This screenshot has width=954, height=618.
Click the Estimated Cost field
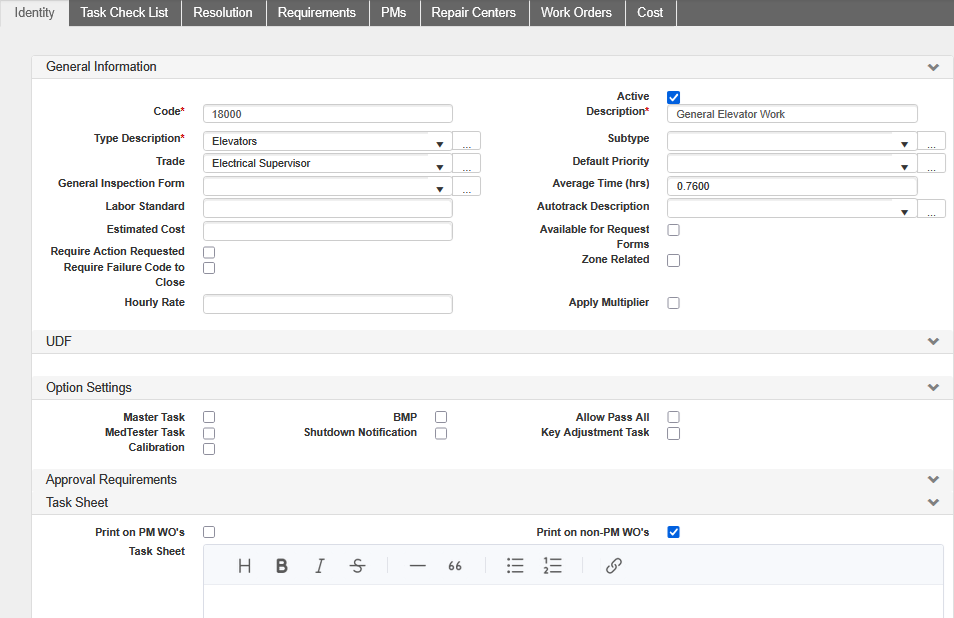[x=328, y=231]
